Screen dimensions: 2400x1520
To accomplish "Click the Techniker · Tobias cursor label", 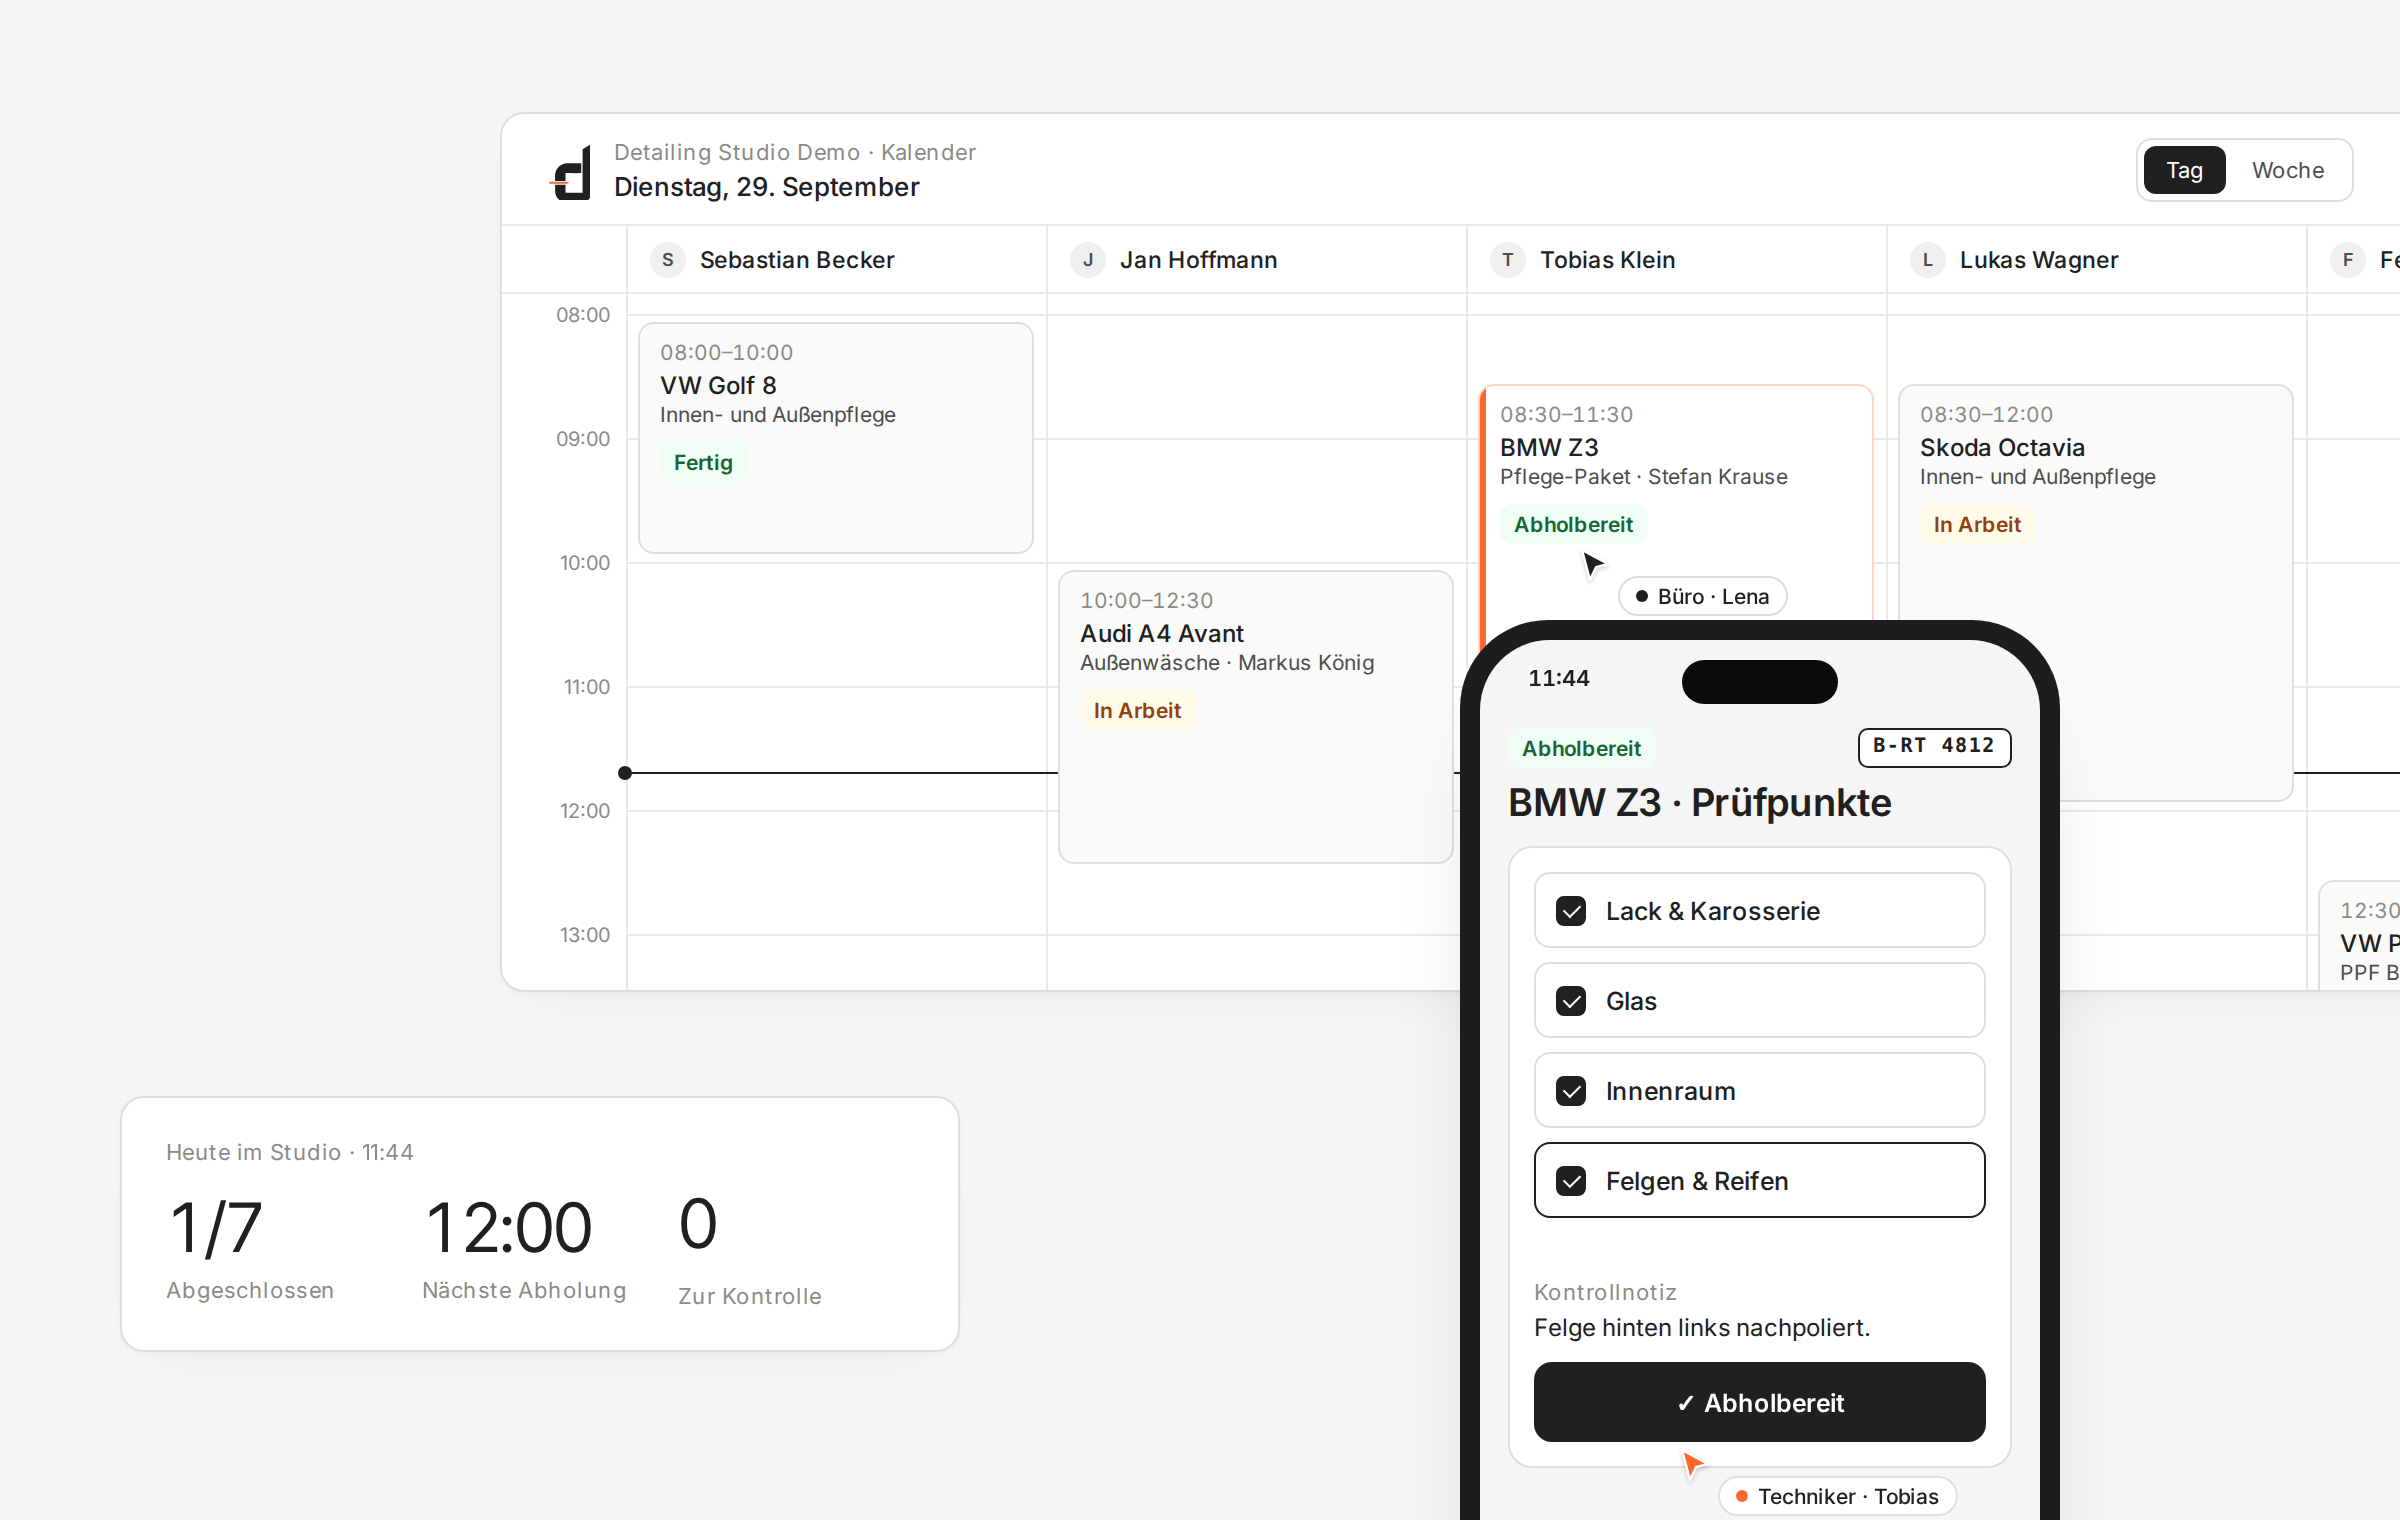I will point(1837,1496).
